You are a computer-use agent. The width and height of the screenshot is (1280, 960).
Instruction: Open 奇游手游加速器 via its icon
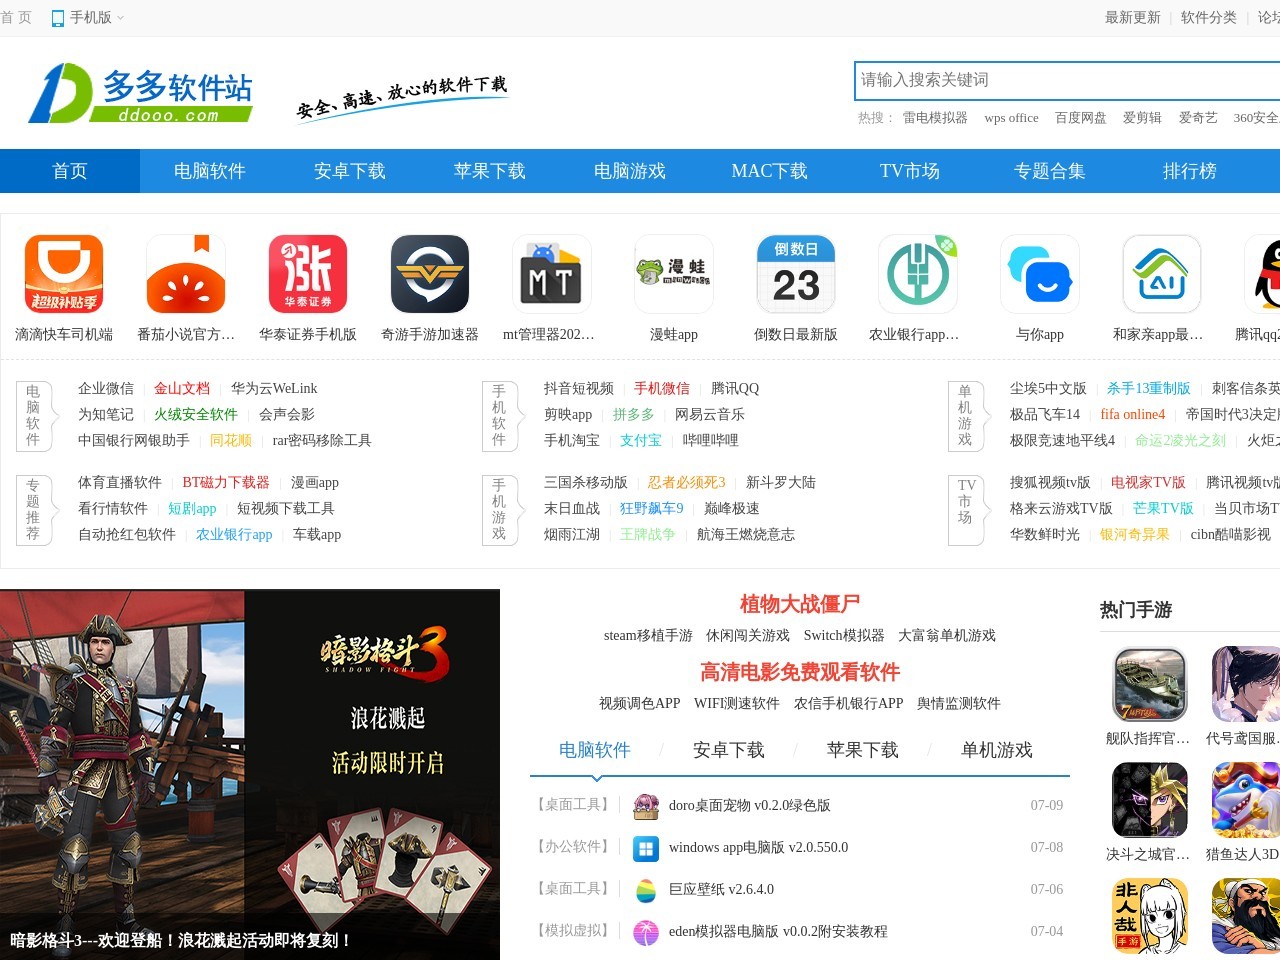pos(430,273)
